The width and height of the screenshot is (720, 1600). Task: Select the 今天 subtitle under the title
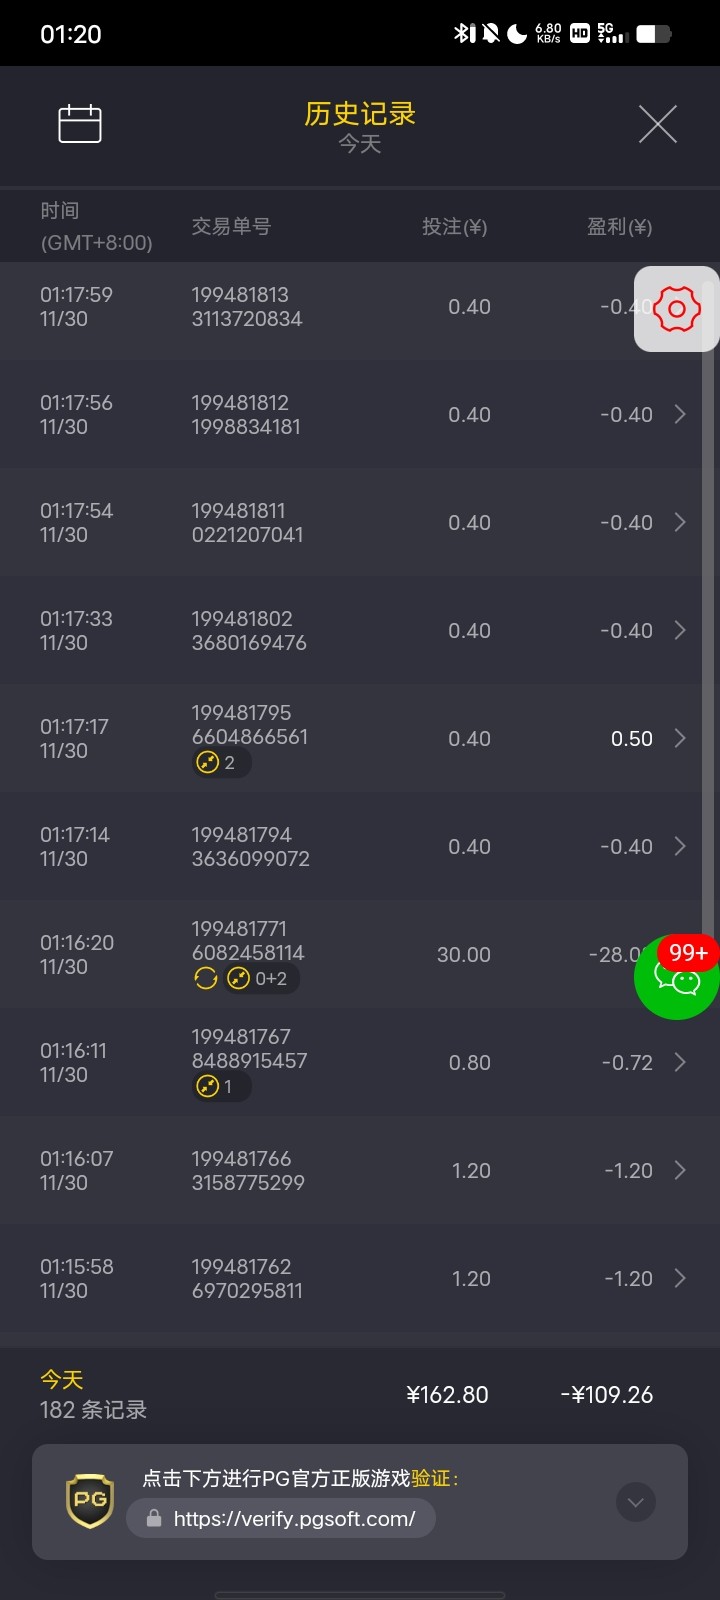click(359, 145)
